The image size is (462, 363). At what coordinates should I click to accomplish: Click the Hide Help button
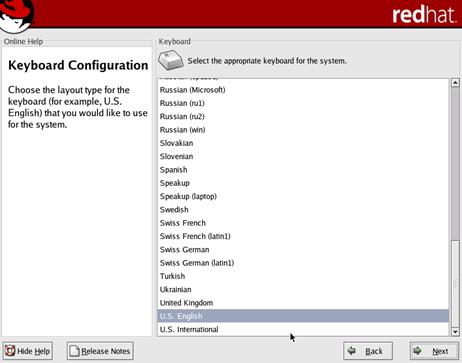tap(28, 351)
